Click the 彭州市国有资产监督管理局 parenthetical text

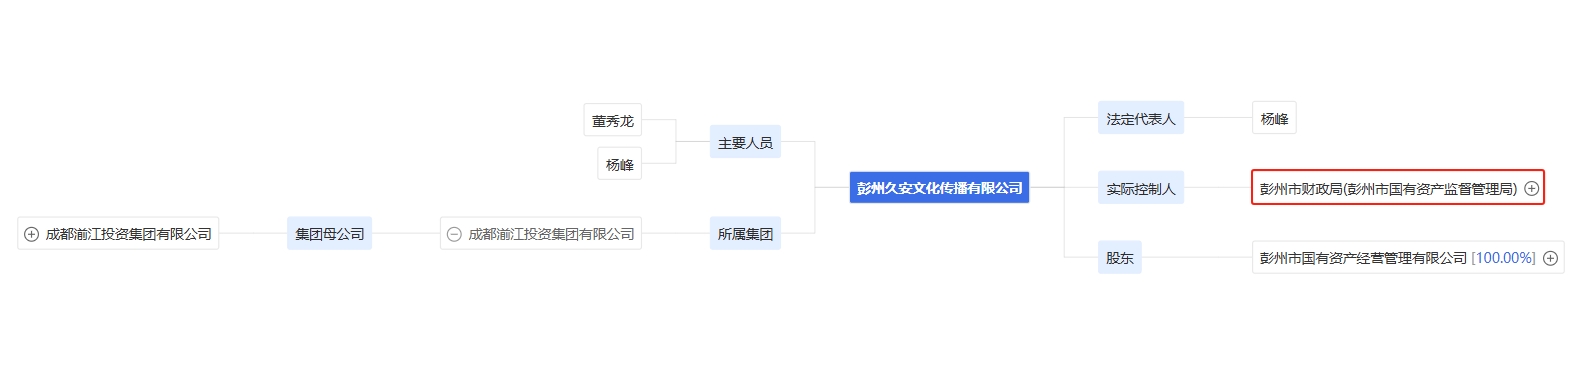coord(1430,188)
